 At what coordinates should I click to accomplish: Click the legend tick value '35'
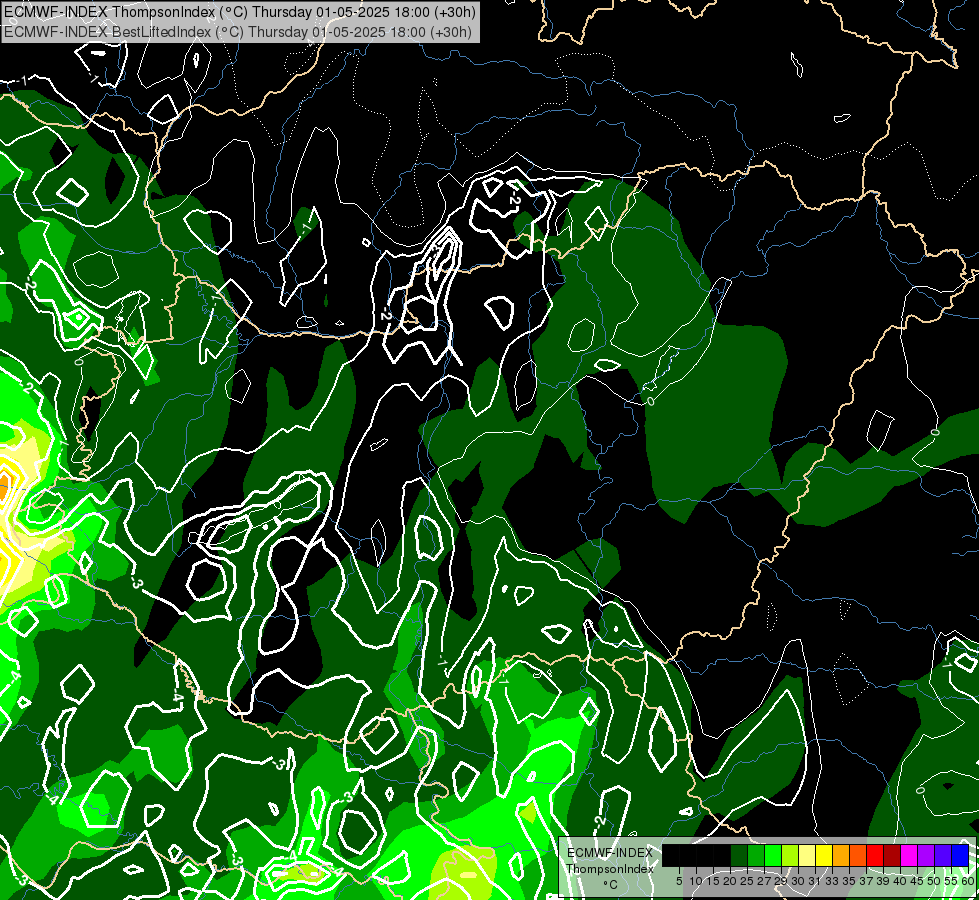click(x=849, y=881)
